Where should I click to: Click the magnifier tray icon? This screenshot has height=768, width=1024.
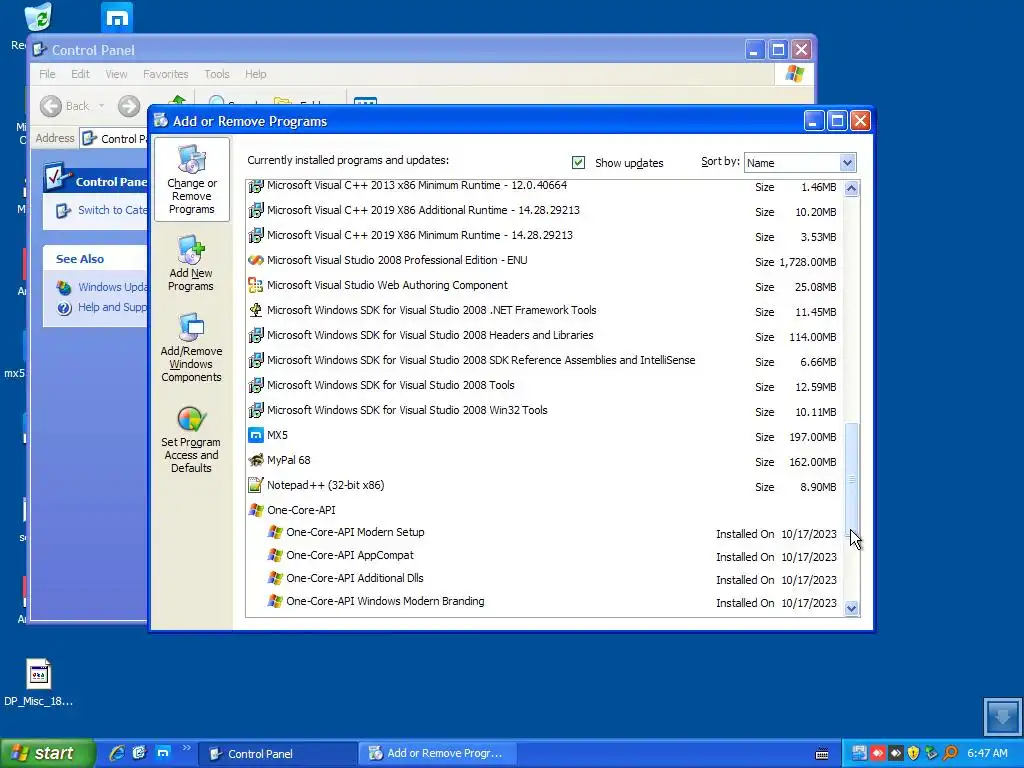click(x=950, y=753)
